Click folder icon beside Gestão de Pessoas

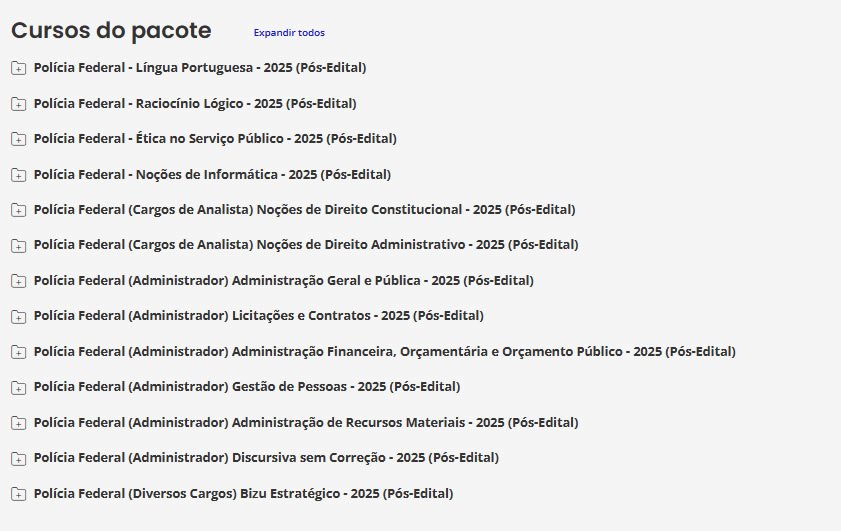[x=18, y=388]
